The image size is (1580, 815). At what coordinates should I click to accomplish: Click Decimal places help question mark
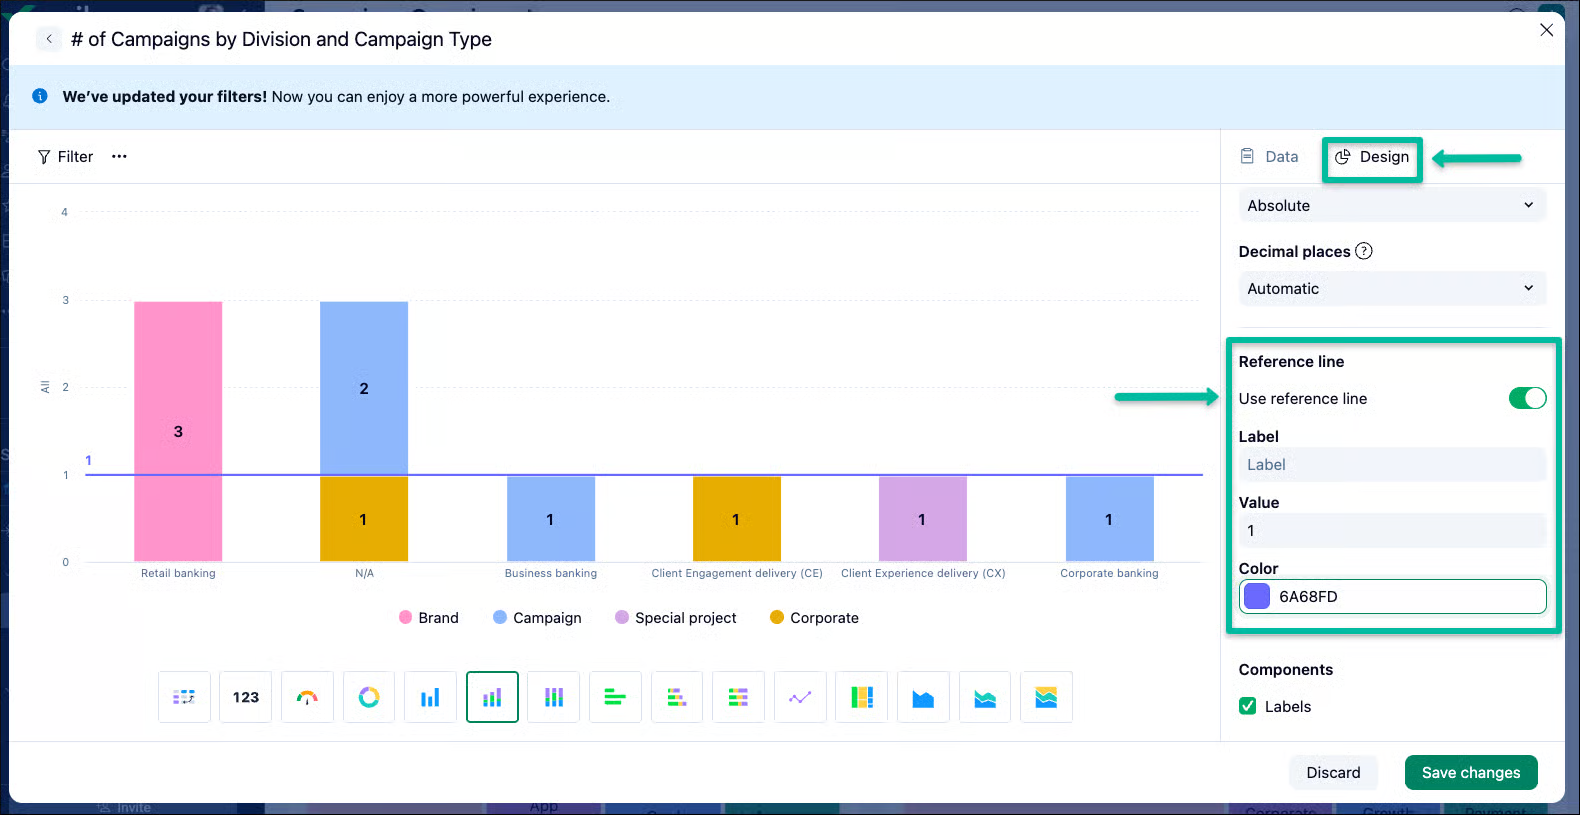(1364, 251)
